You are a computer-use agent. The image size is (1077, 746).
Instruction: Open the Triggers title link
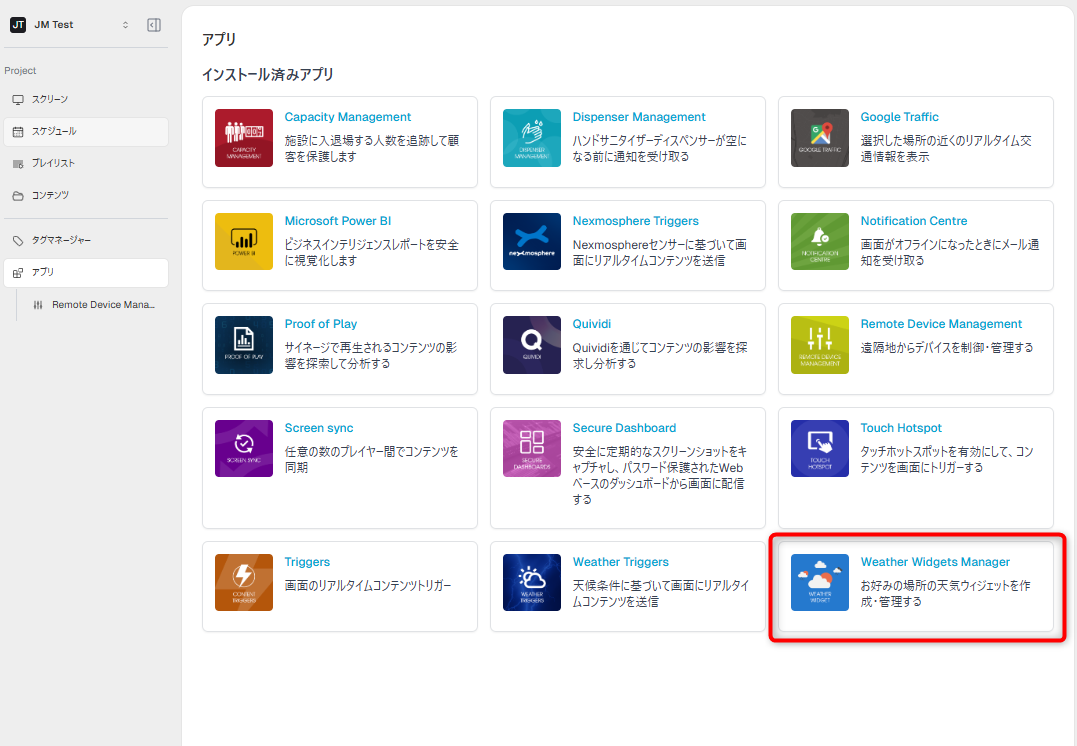307,561
